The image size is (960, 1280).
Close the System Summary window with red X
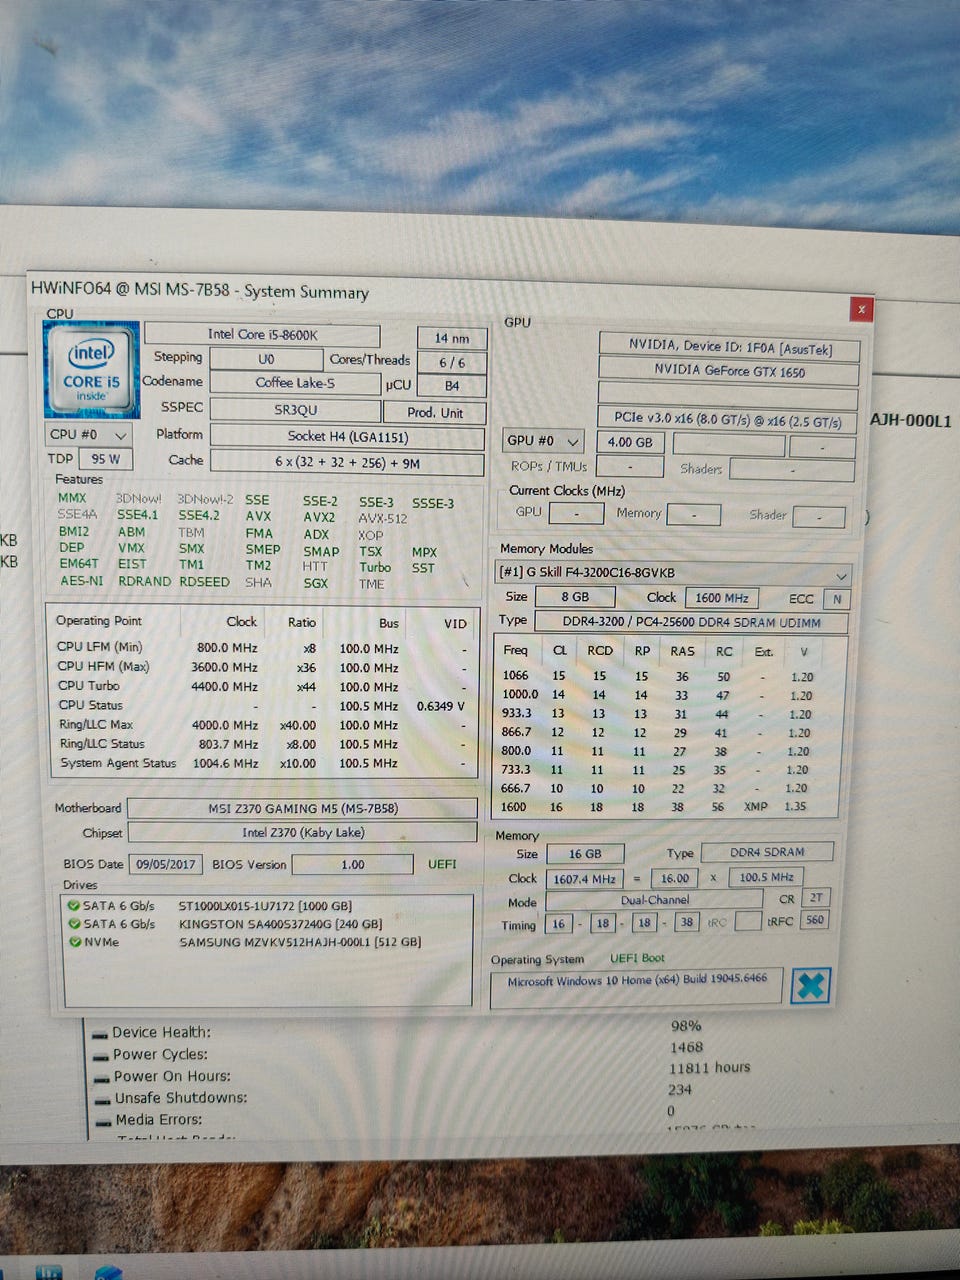click(x=861, y=309)
